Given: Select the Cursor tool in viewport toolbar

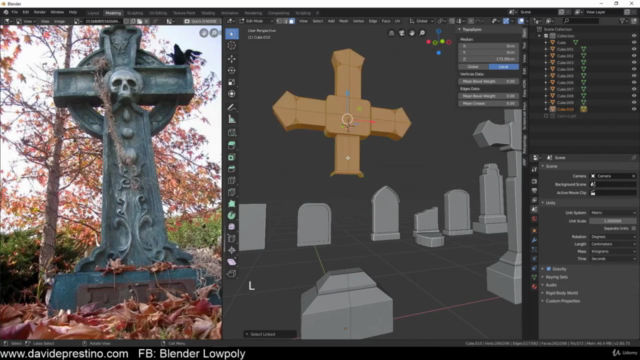Looking at the screenshot, I should pos(231,46).
